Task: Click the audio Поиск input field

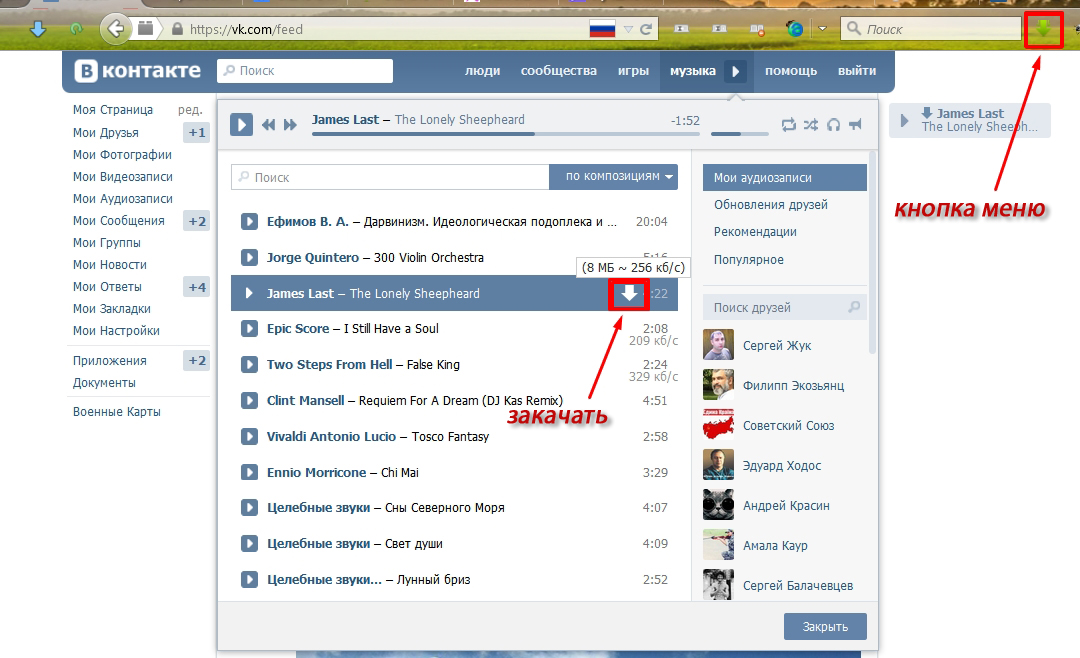Action: [x=390, y=177]
